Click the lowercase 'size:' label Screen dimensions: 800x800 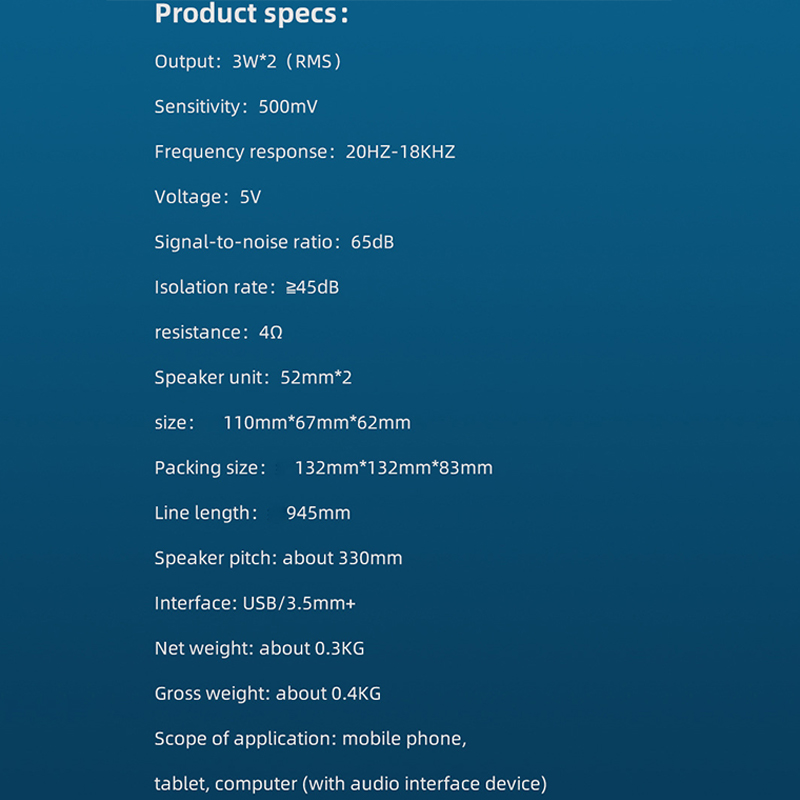point(172,423)
